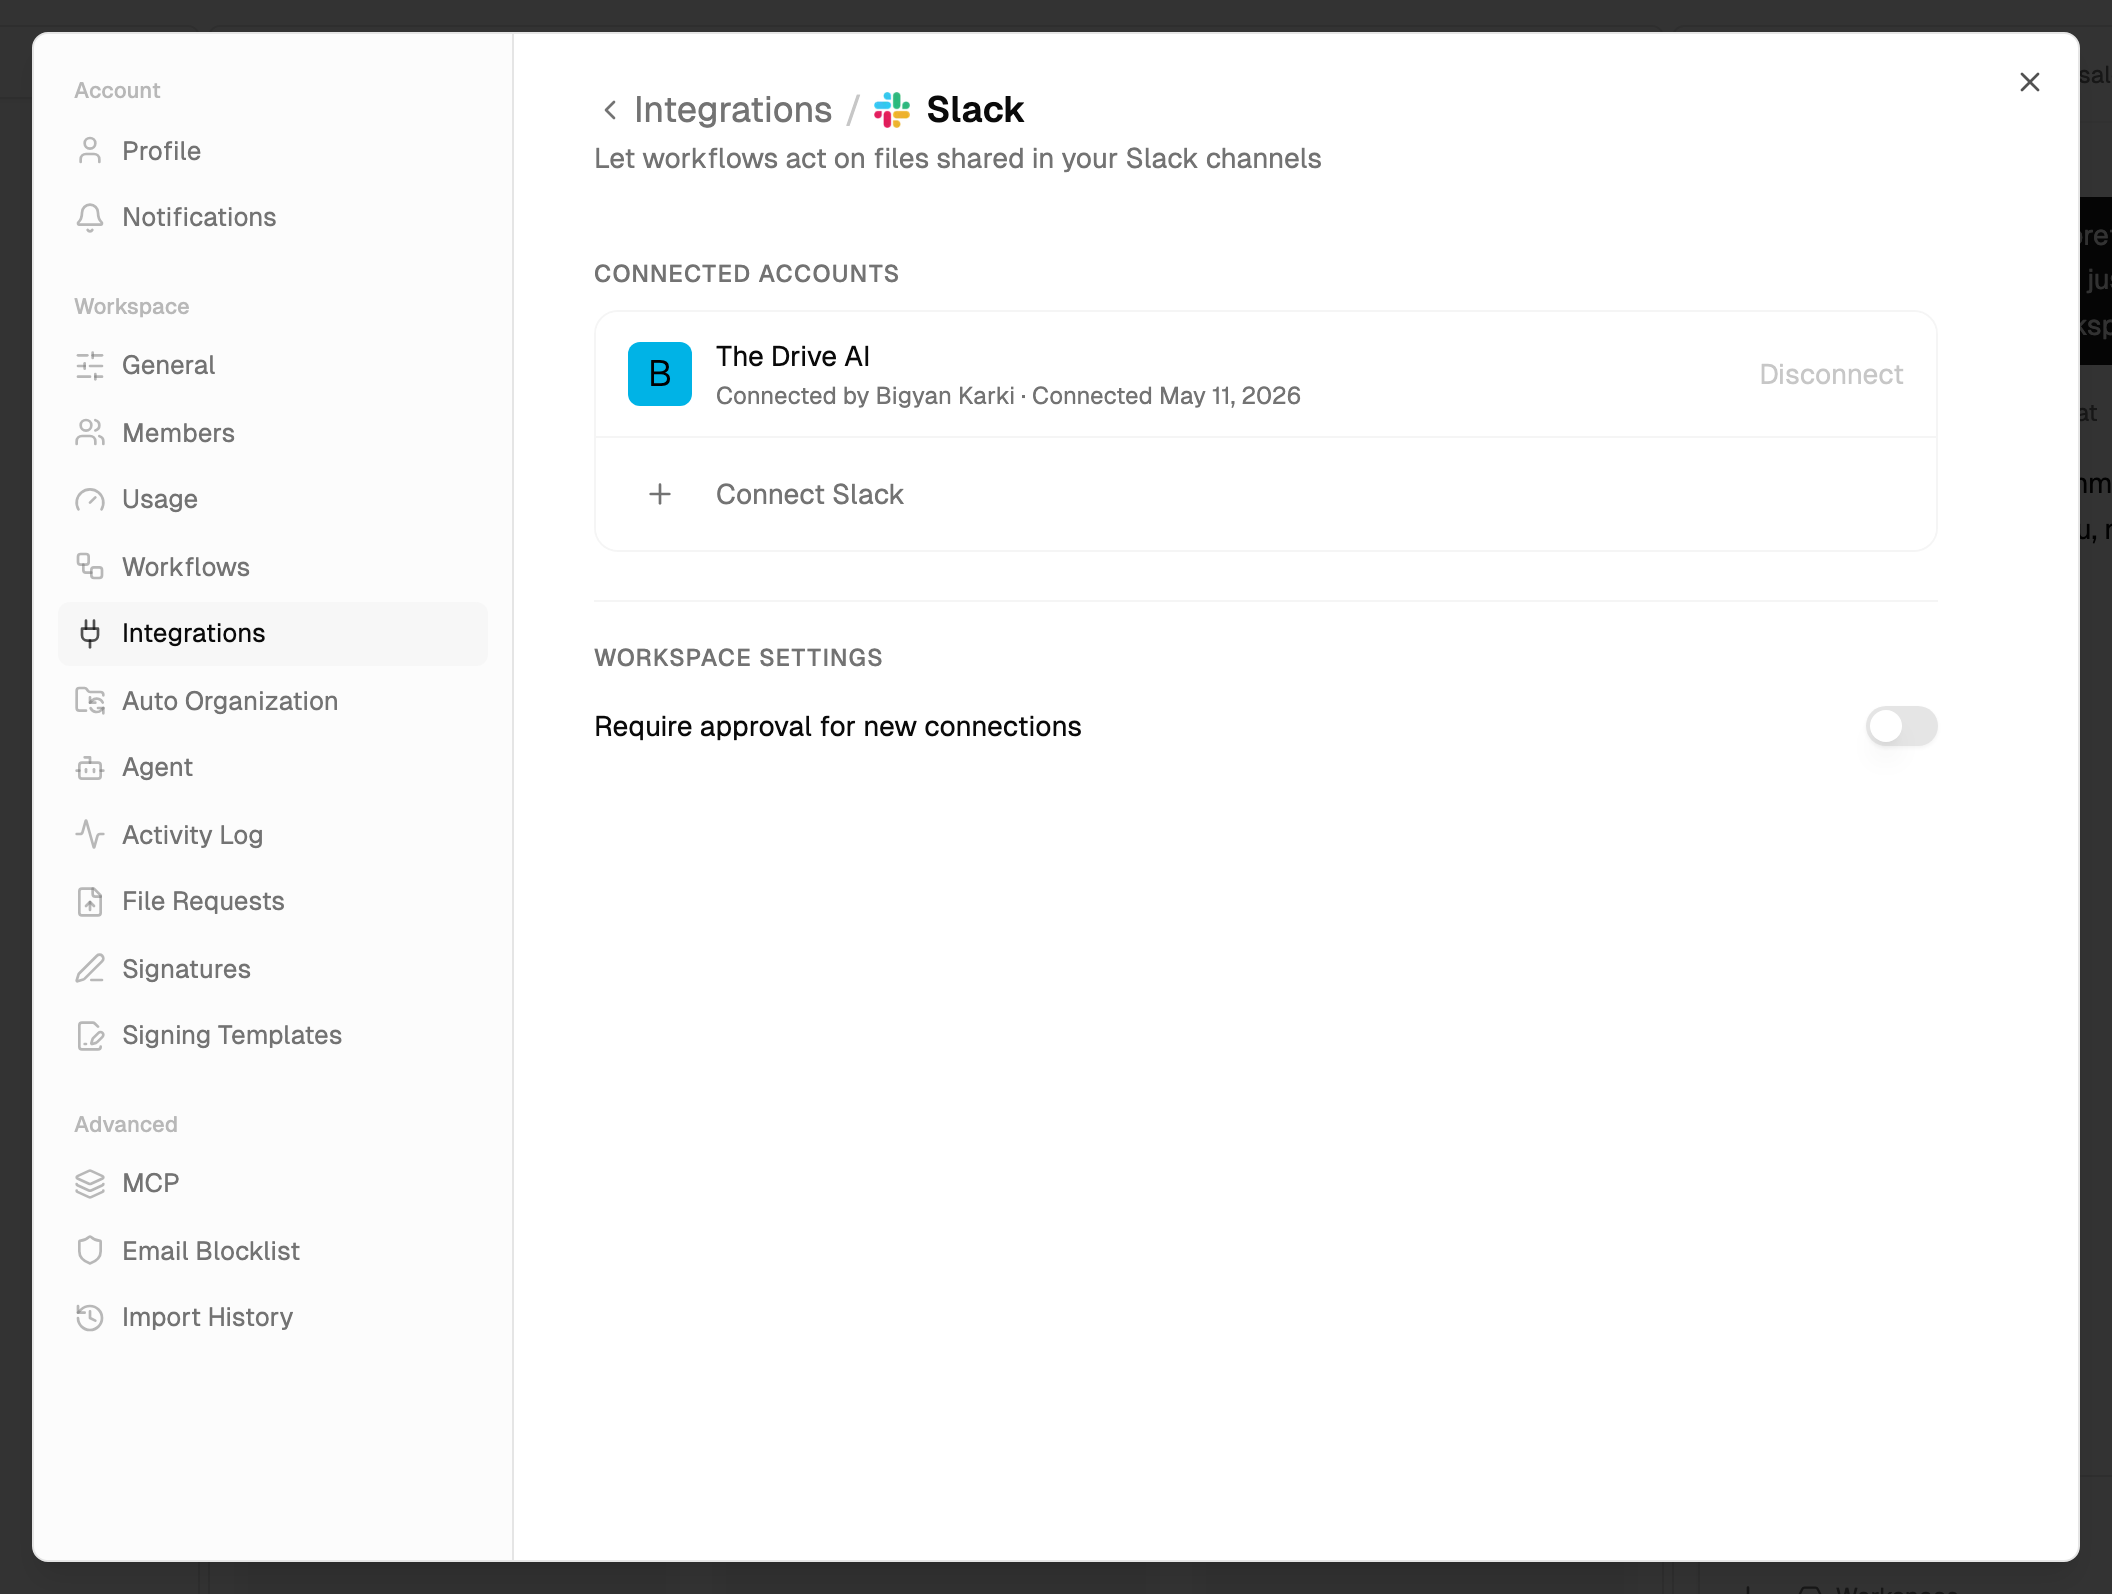Image resolution: width=2112 pixels, height=1594 pixels.
Task: Open the MCP advanced settings
Action: (272, 1183)
